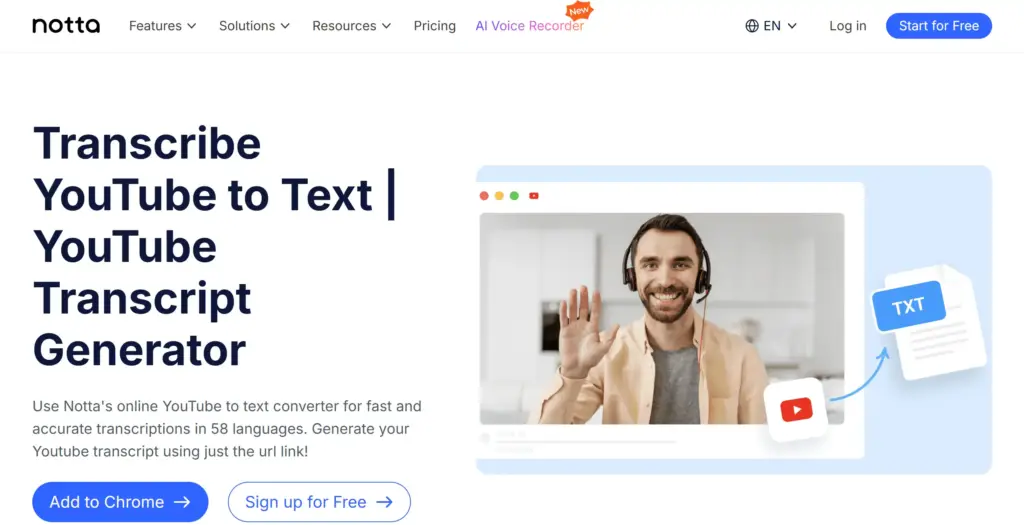Open the Resources dropdown menu
Viewport: 1024px width, 525px height.
click(351, 25)
